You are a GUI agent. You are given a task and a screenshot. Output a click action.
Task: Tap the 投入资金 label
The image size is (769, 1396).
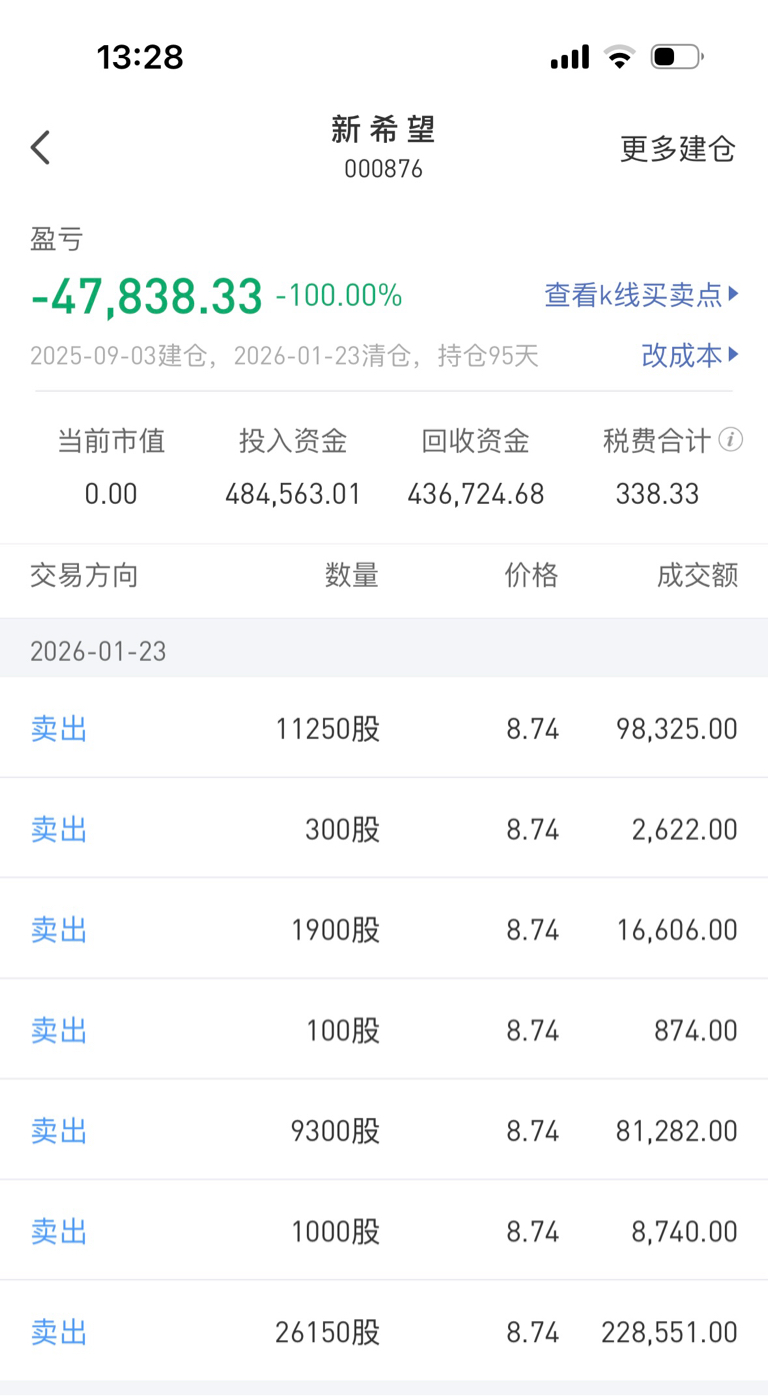293,441
